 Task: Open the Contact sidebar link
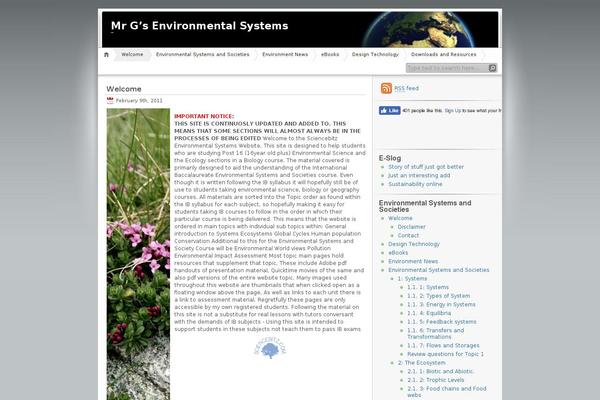(408, 235)
